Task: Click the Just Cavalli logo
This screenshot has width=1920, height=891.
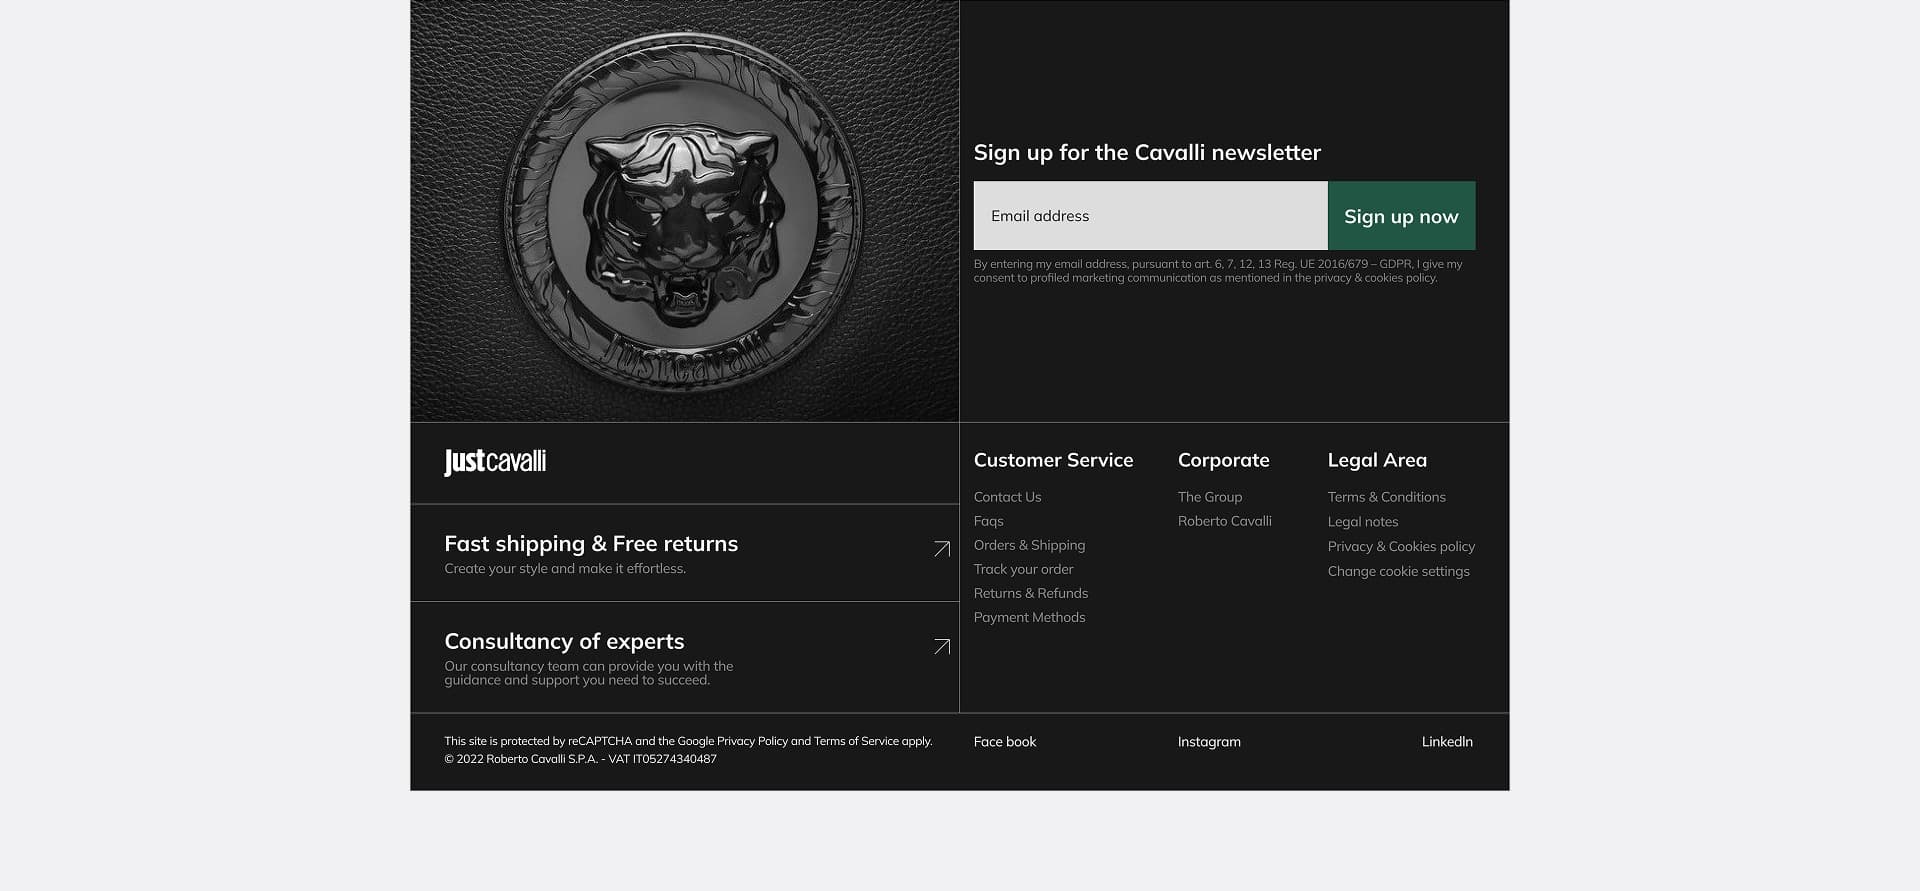Action: pos(495,461)
